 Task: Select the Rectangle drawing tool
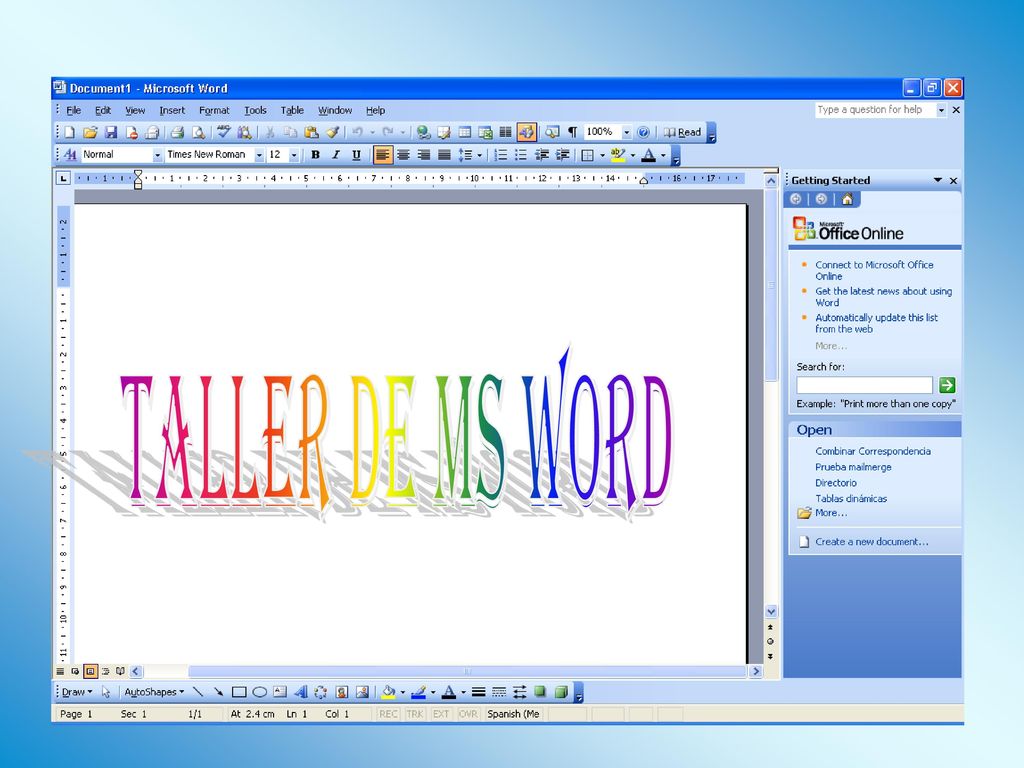click(239, 692)
